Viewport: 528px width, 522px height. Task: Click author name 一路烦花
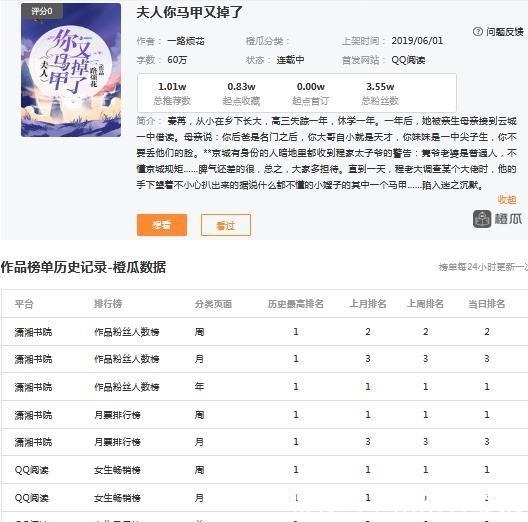[186, 41]
